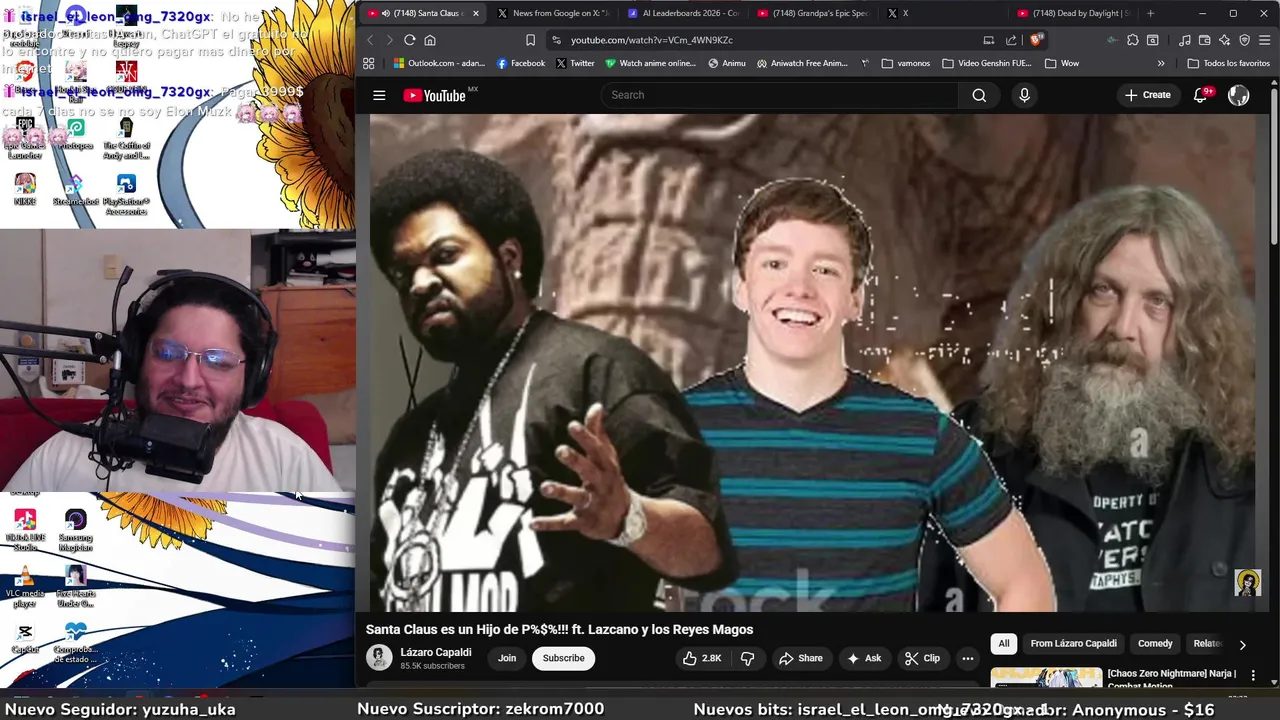This screenshot has width=1280, height=720.
Task: Like the video with thumbs up
Action: pos(702,658)
